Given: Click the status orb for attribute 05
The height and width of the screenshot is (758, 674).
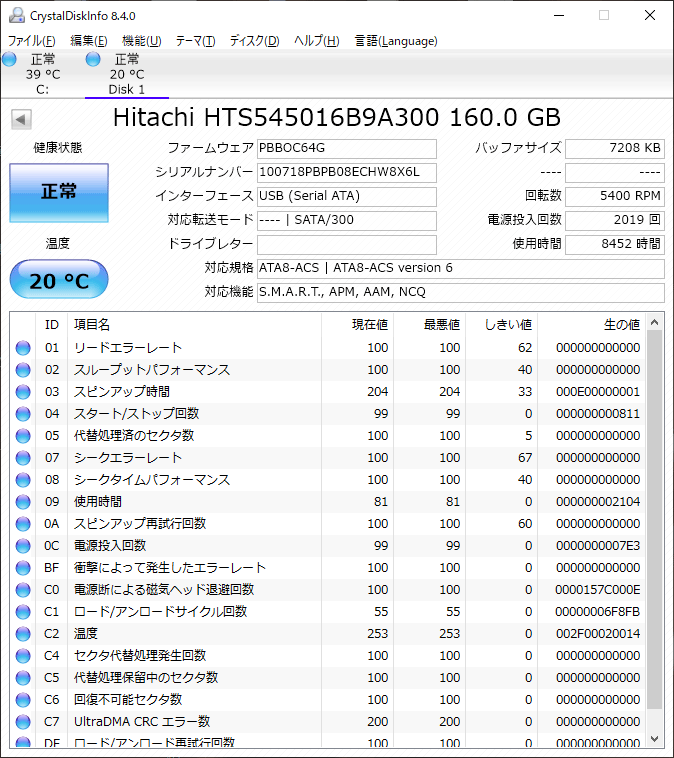Looking at the screenshot, I should (x=23, y=436).
